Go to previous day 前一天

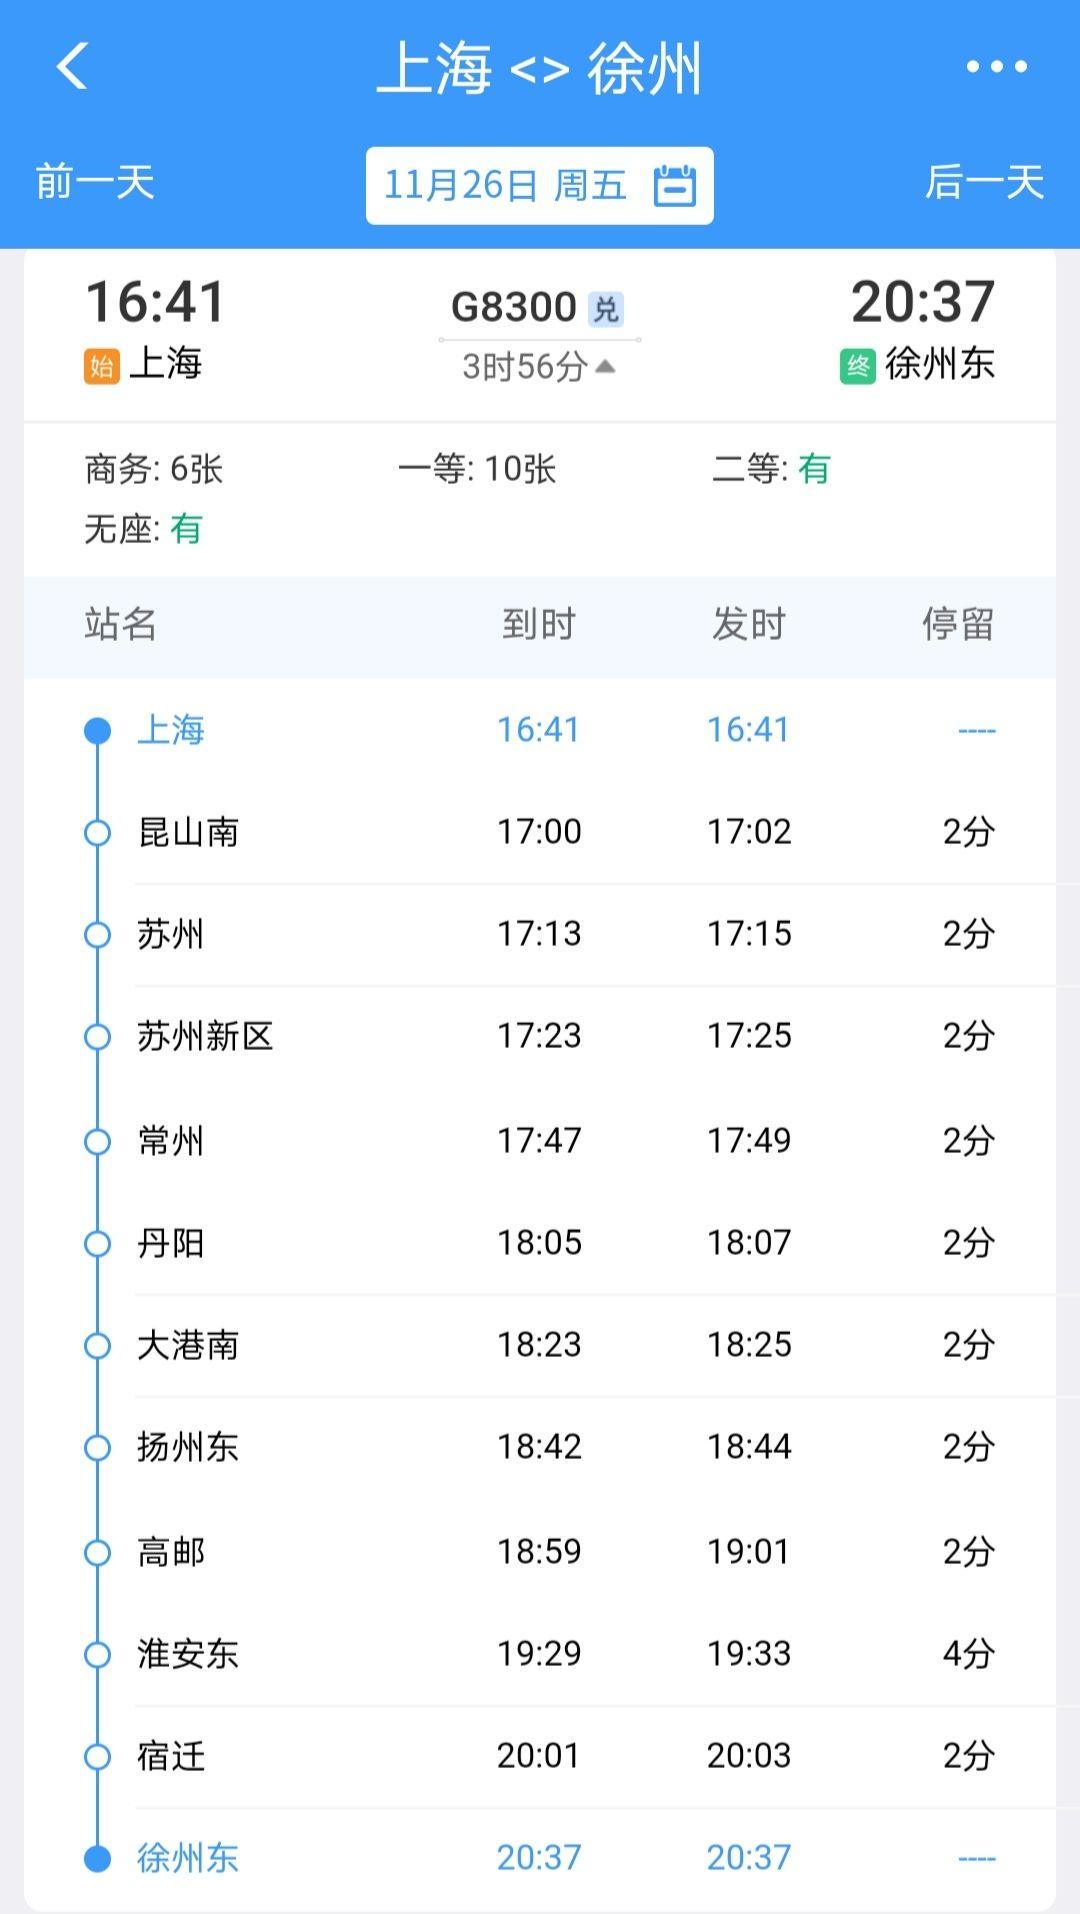(x=95, y=183)
